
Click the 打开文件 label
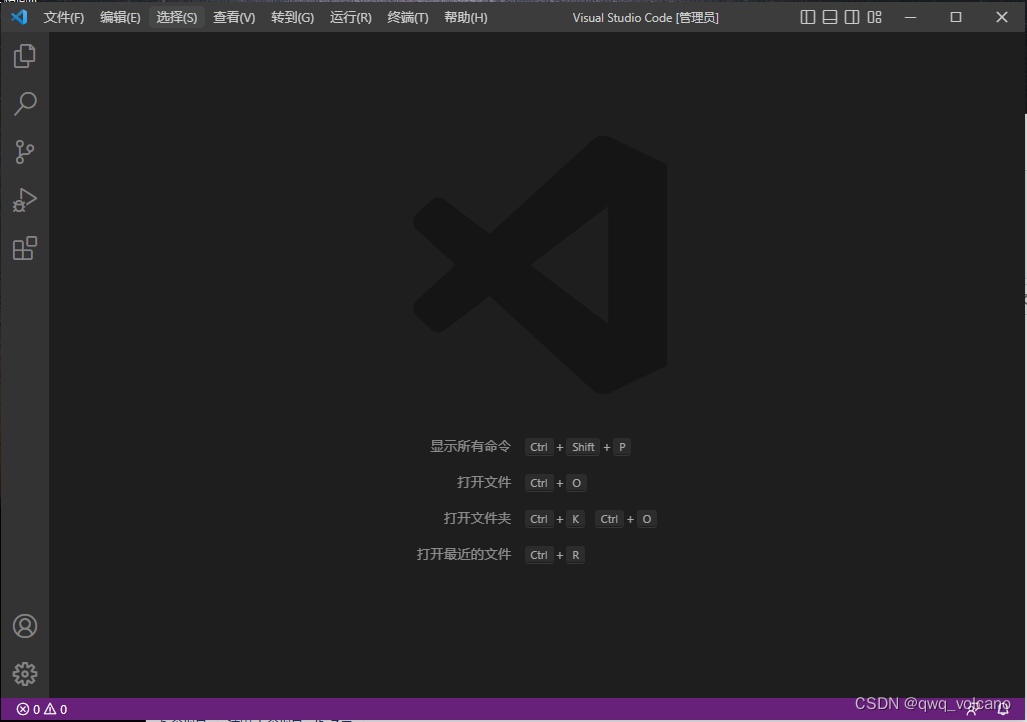click(484, 483)
